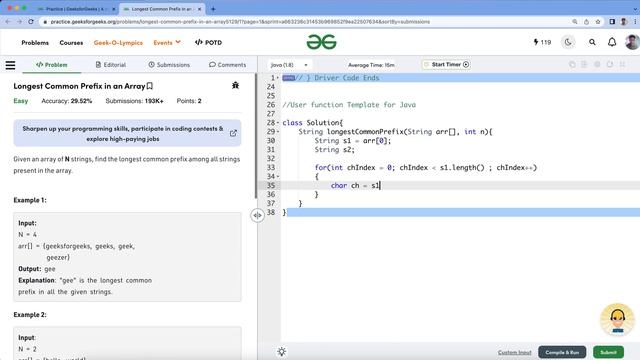Click the 'Easy' difficulty label
Screen dimensions: 640x360
click(21, 101)
